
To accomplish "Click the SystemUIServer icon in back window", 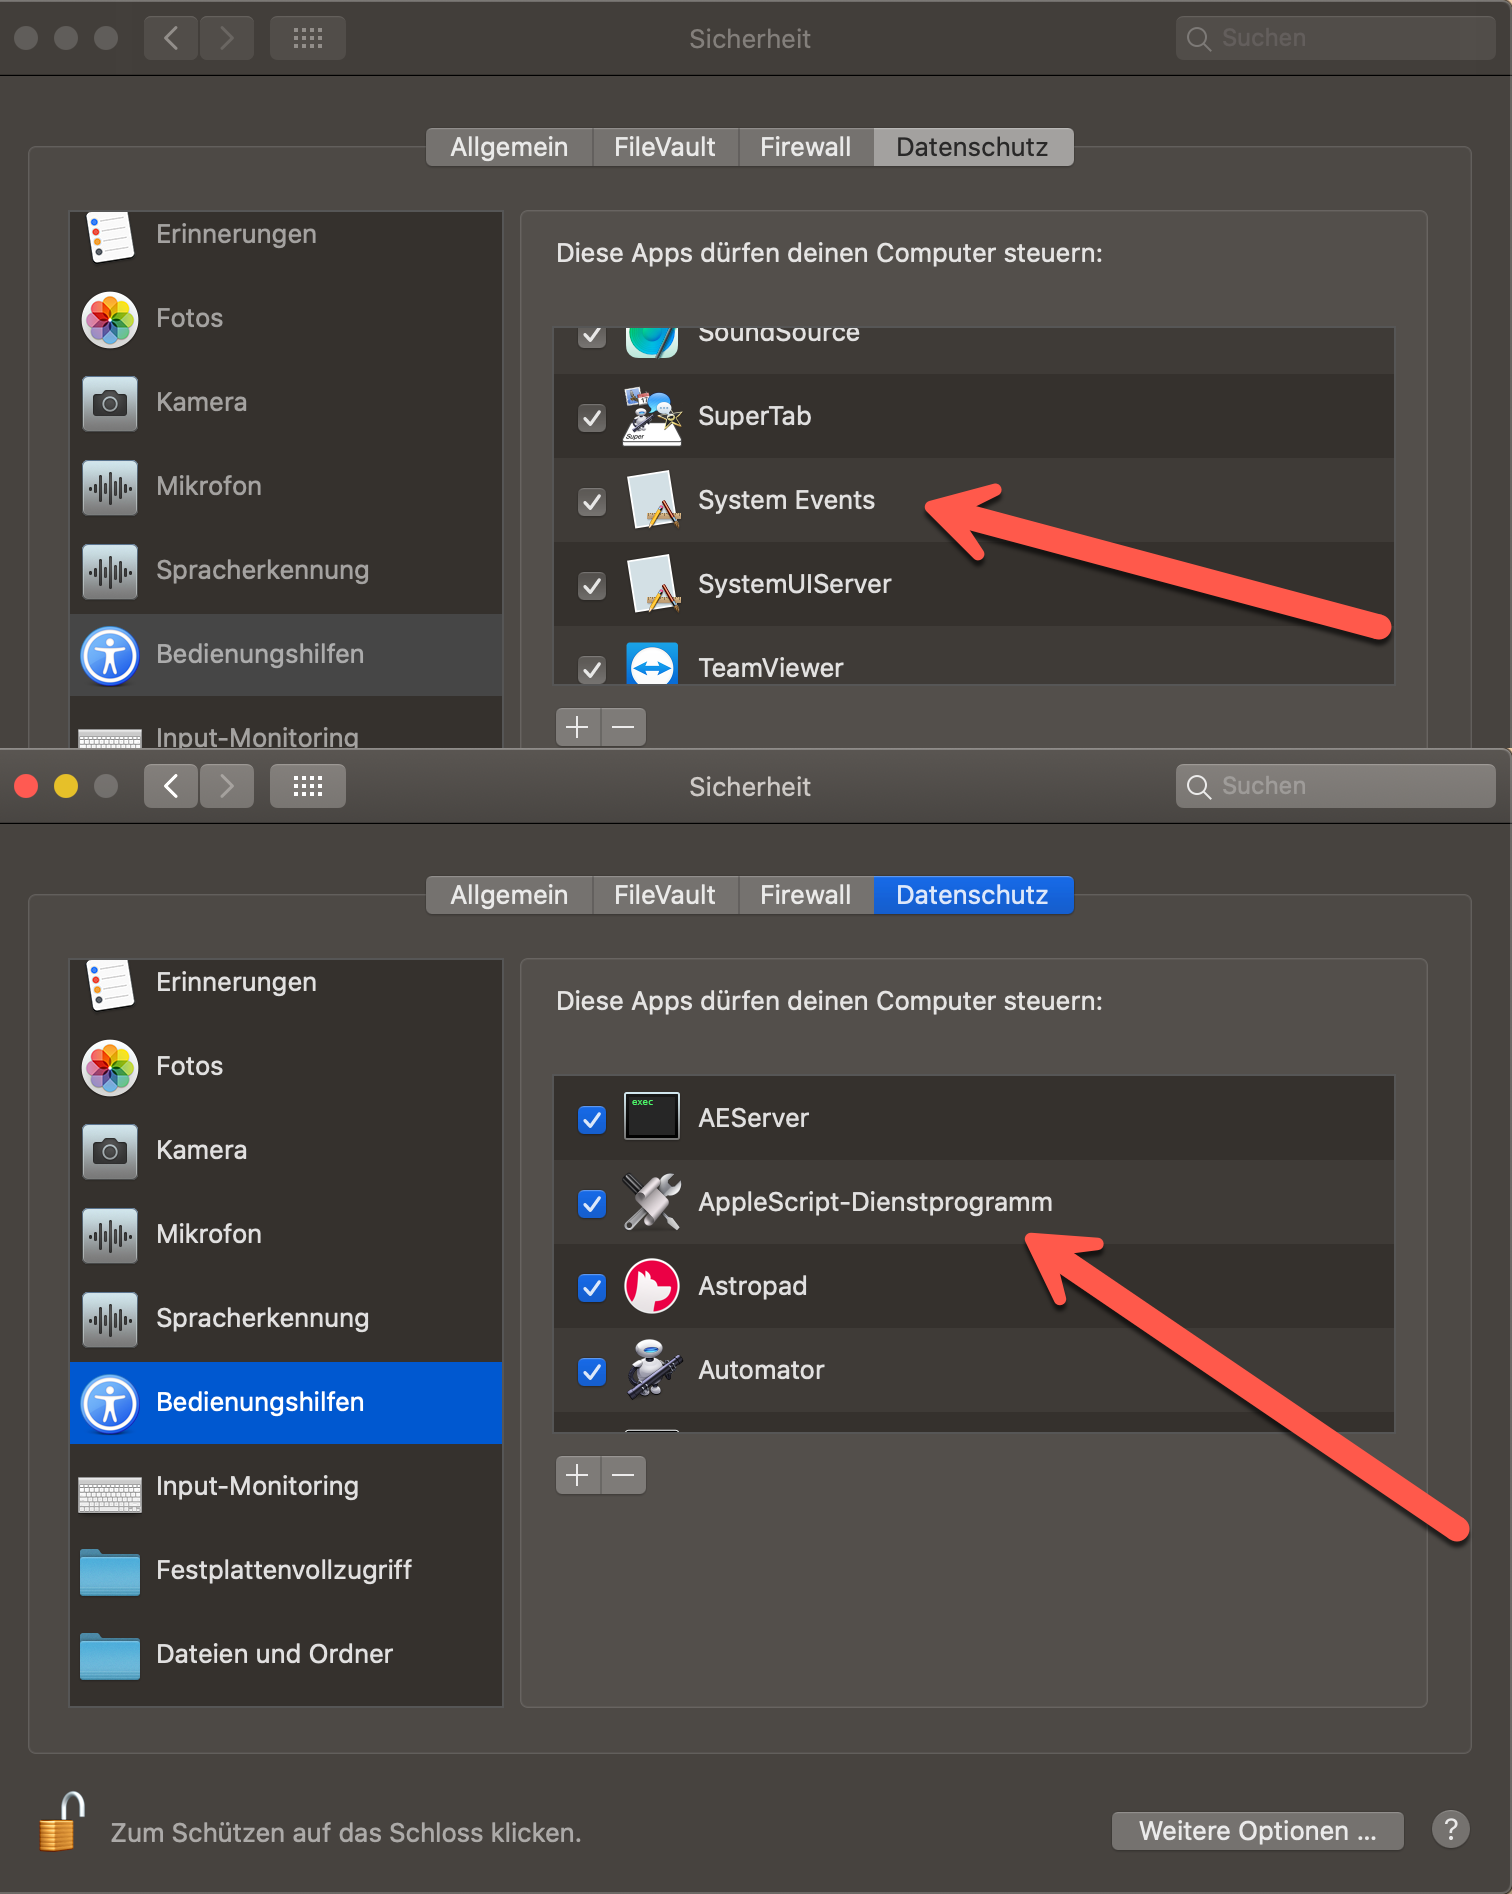I will [x=654, y=584].
